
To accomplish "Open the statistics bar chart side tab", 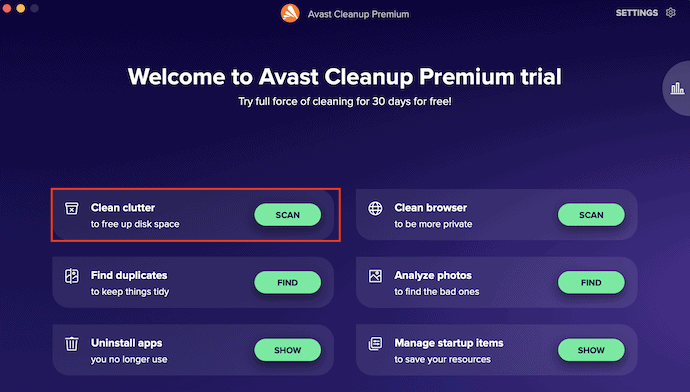I will [x=677, y=88].
